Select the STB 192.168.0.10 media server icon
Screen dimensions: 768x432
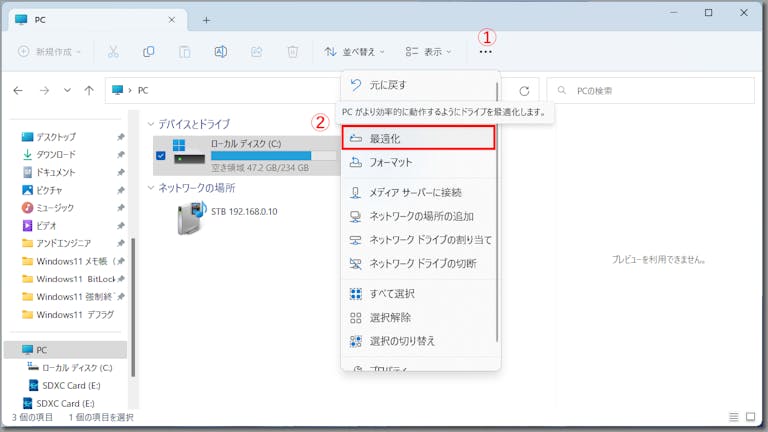[192, 217]
